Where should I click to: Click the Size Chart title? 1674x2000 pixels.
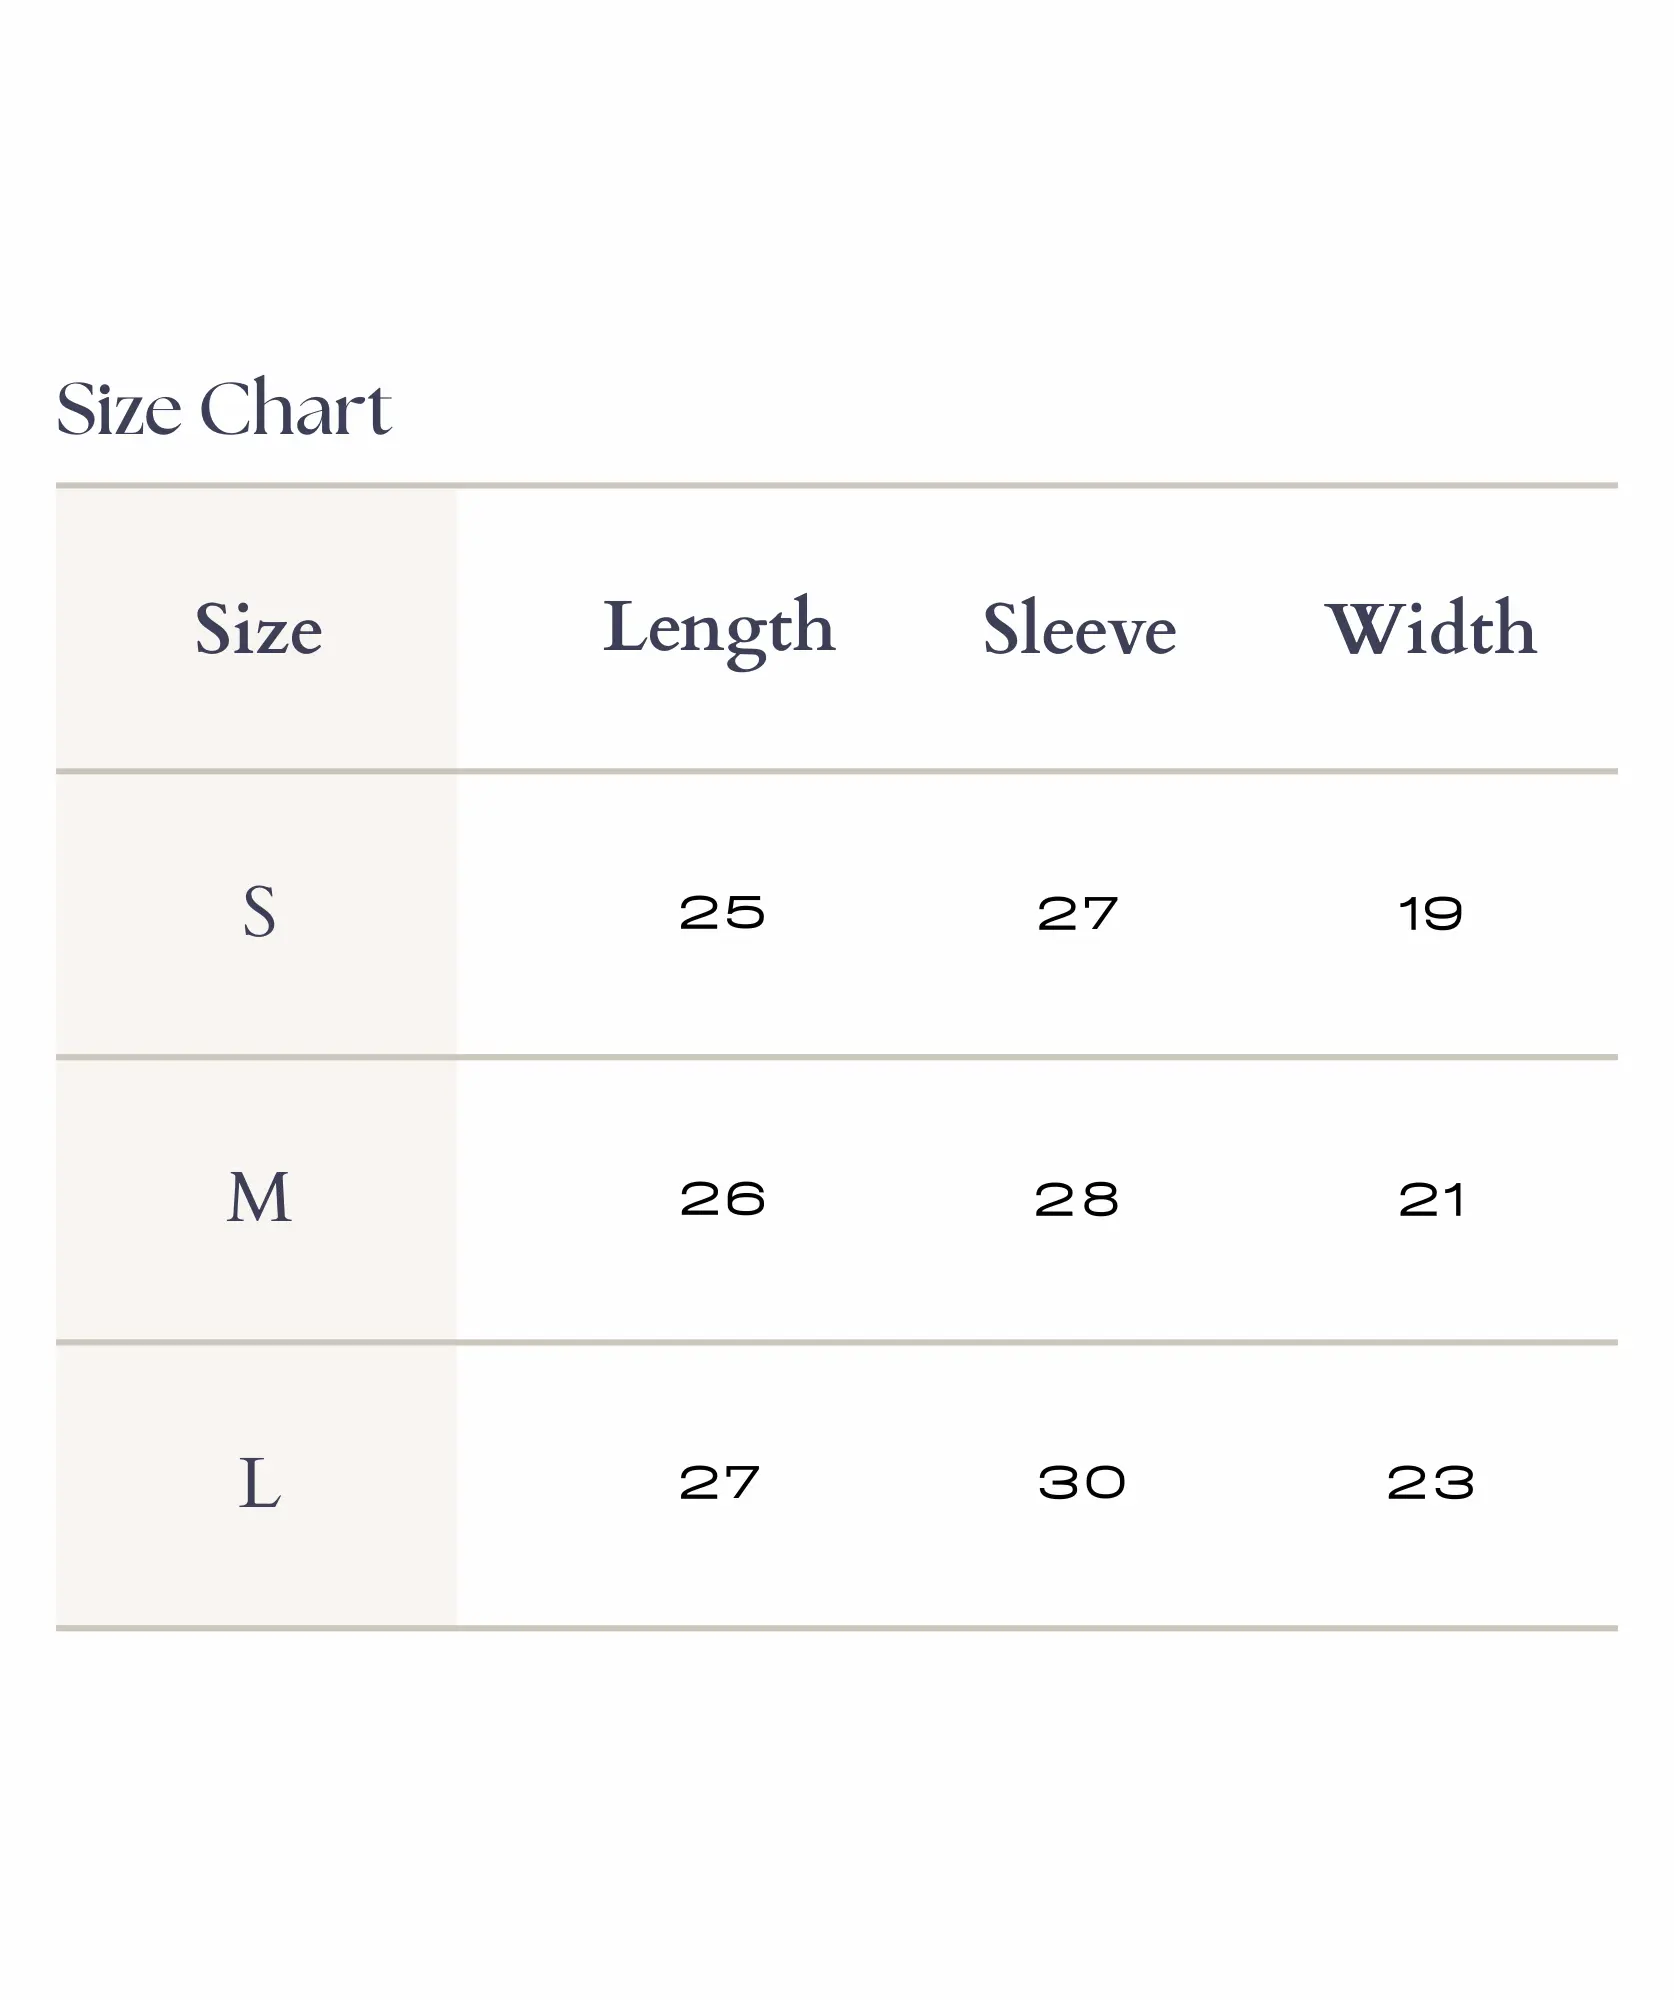point(224,408)
